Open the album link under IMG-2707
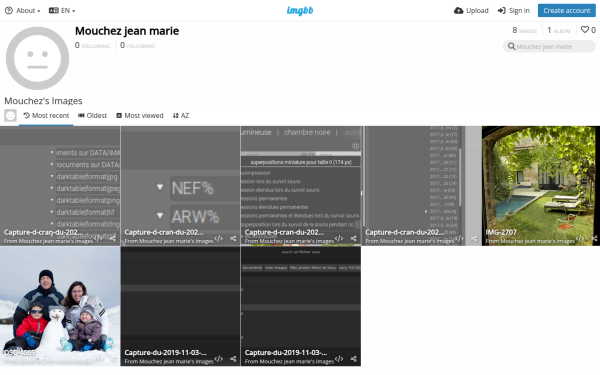600x375 pixels. coord(537,241)
